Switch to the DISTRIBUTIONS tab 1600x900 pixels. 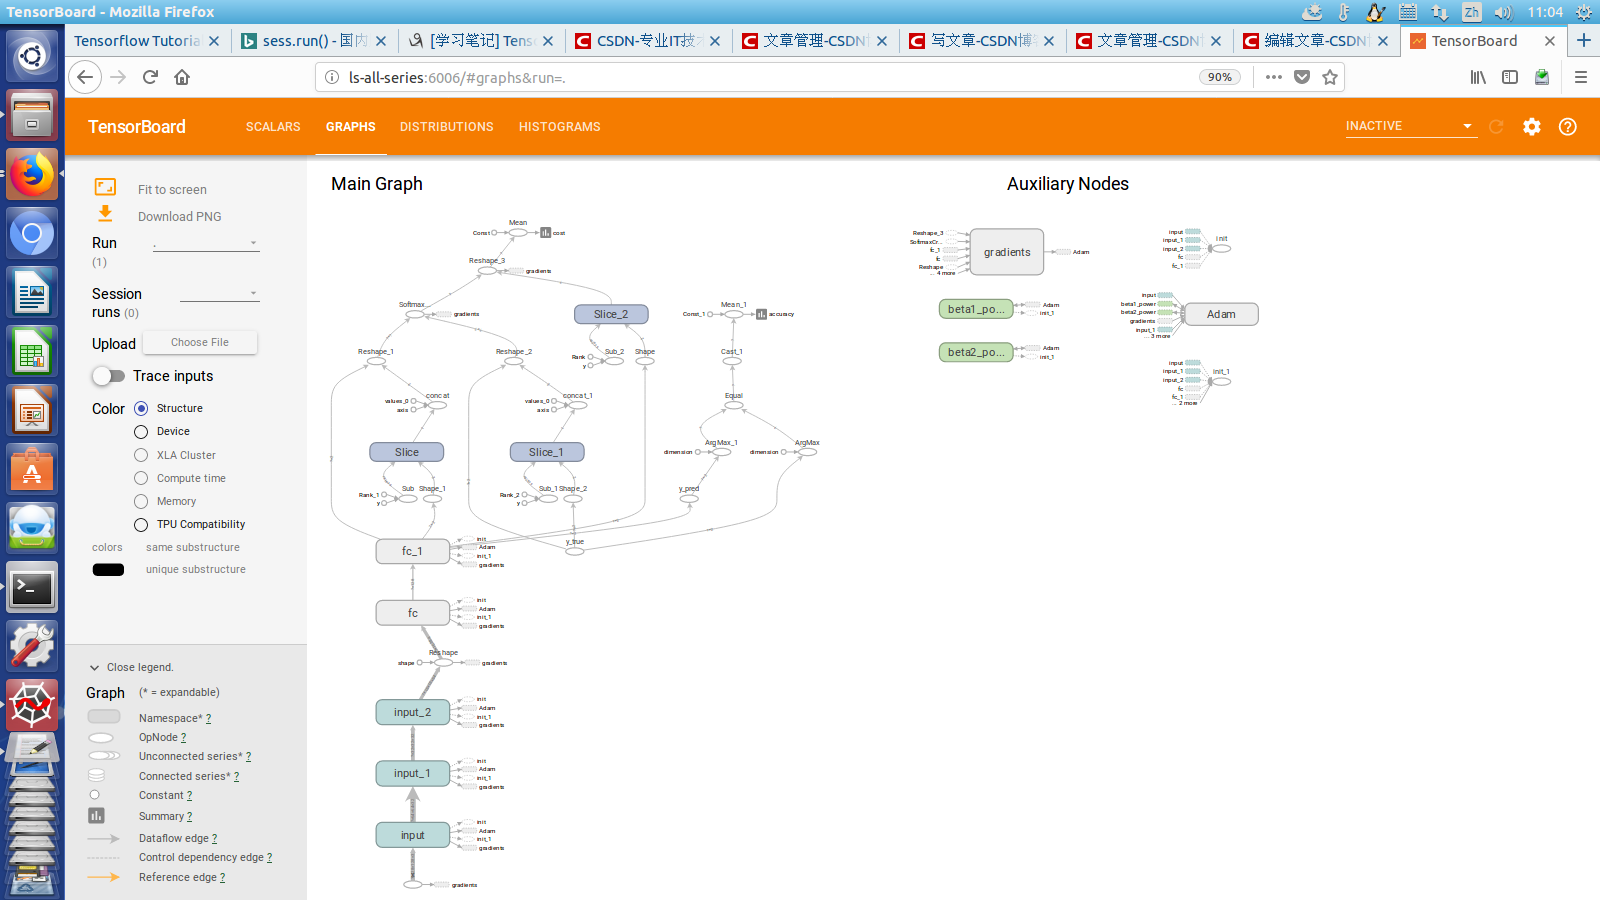[x=447, y=127]
